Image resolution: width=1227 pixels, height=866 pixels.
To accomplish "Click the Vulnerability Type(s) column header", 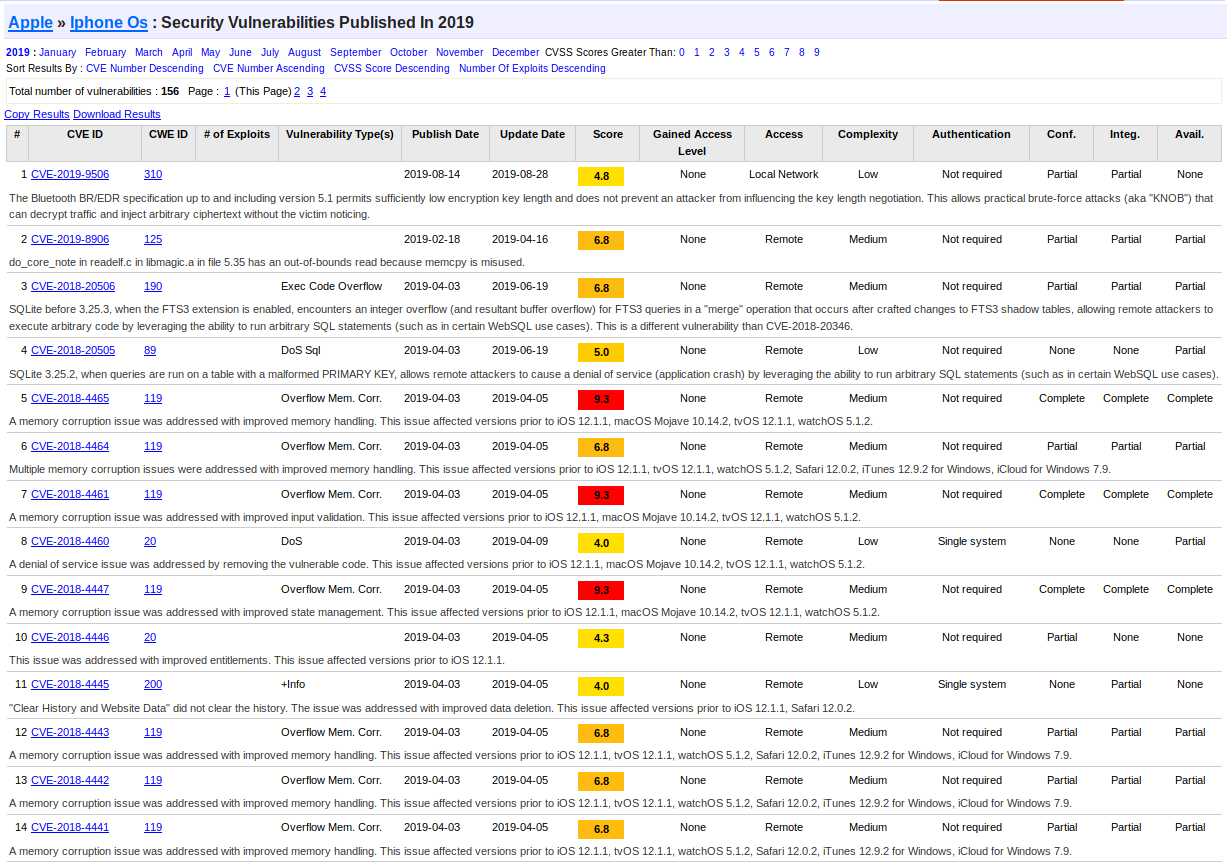I will (340, 134).
